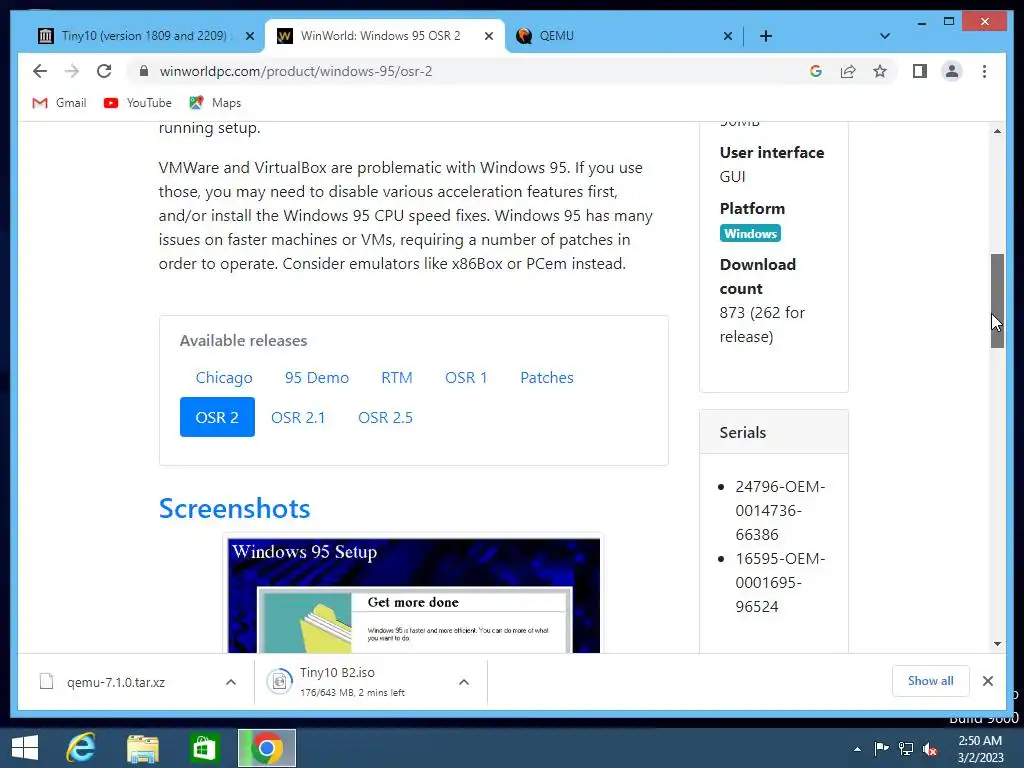Open Action Center flag icon
The height and width of the screenshot is (768, 1024).
point(882,748)
